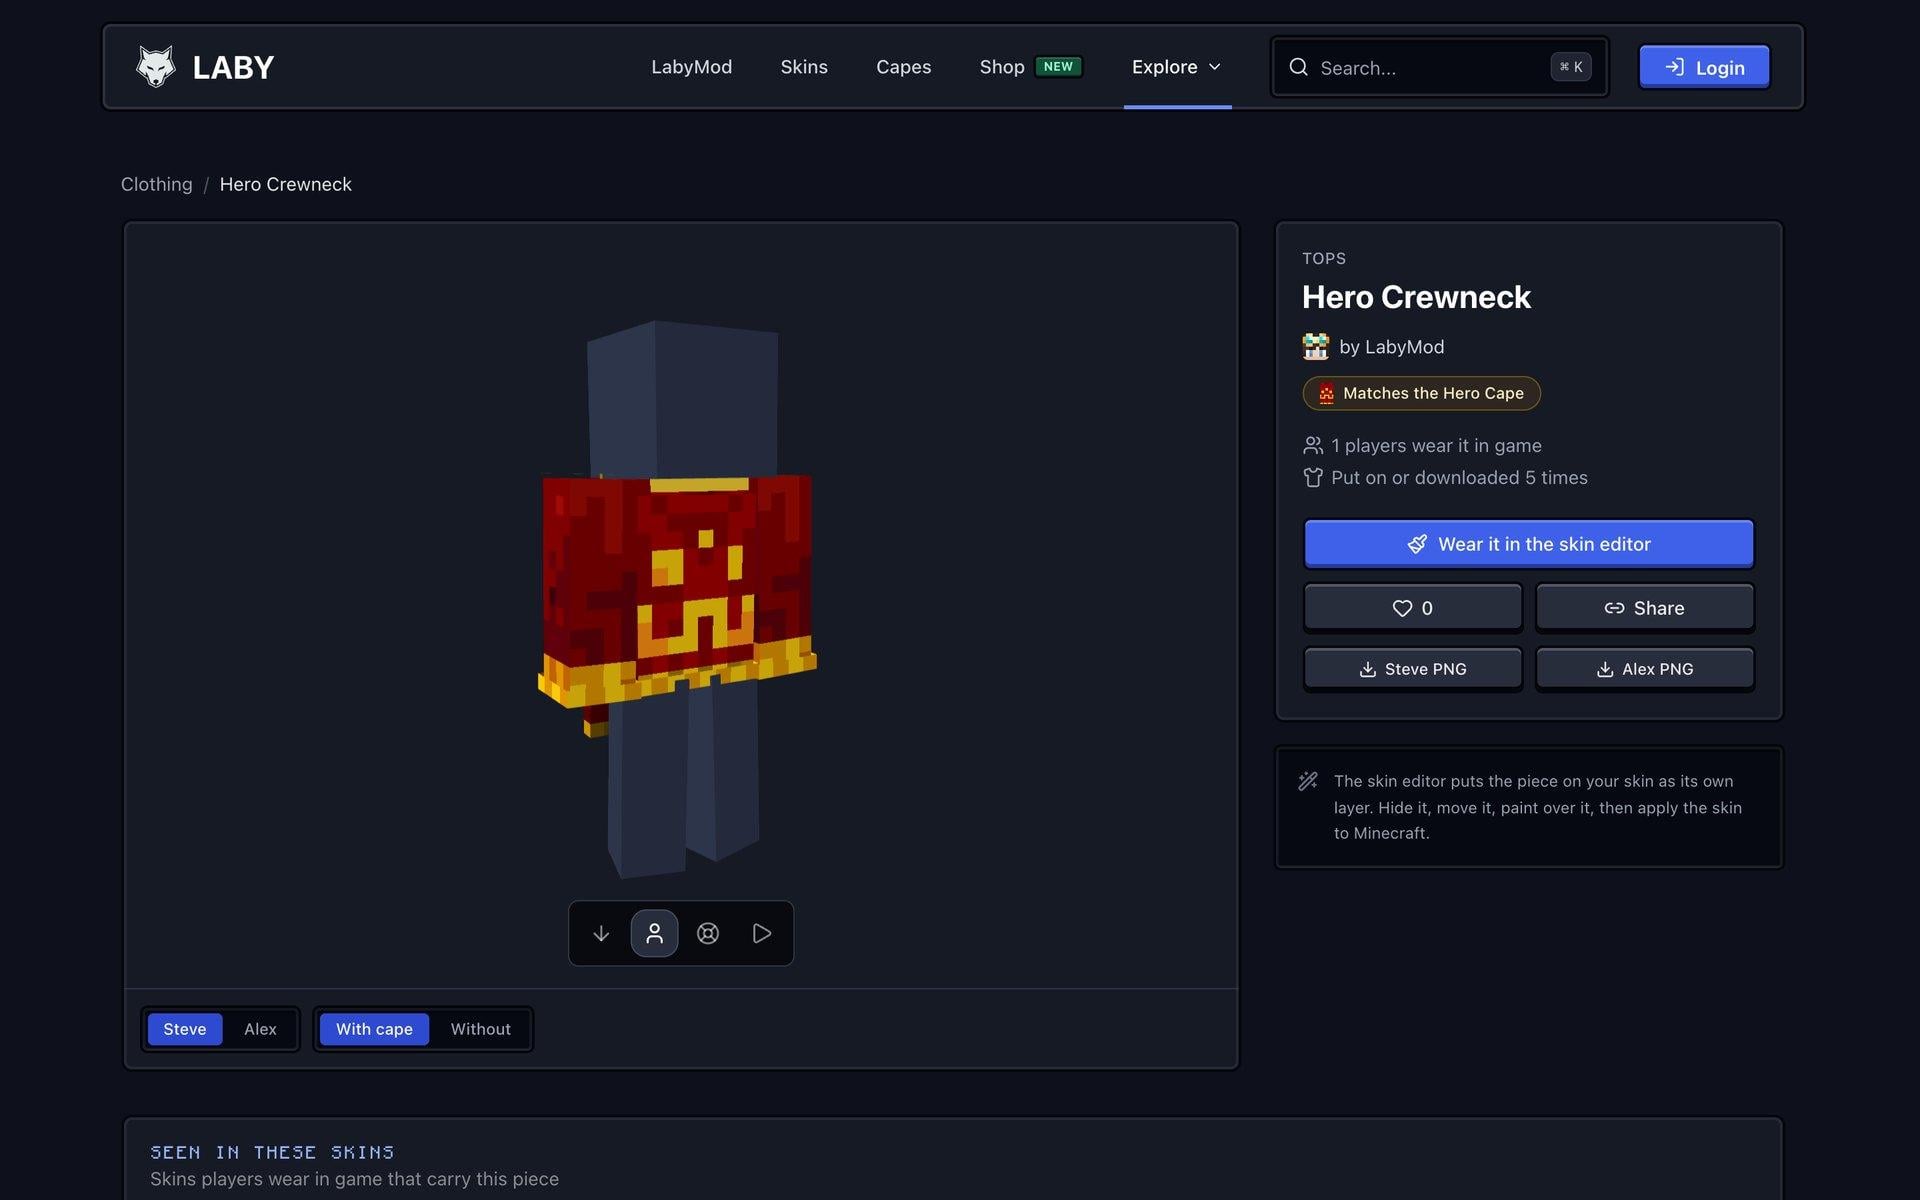1920x1200 pixels.
Task: Click the search magnifier icon
Action: [1298, 67]
